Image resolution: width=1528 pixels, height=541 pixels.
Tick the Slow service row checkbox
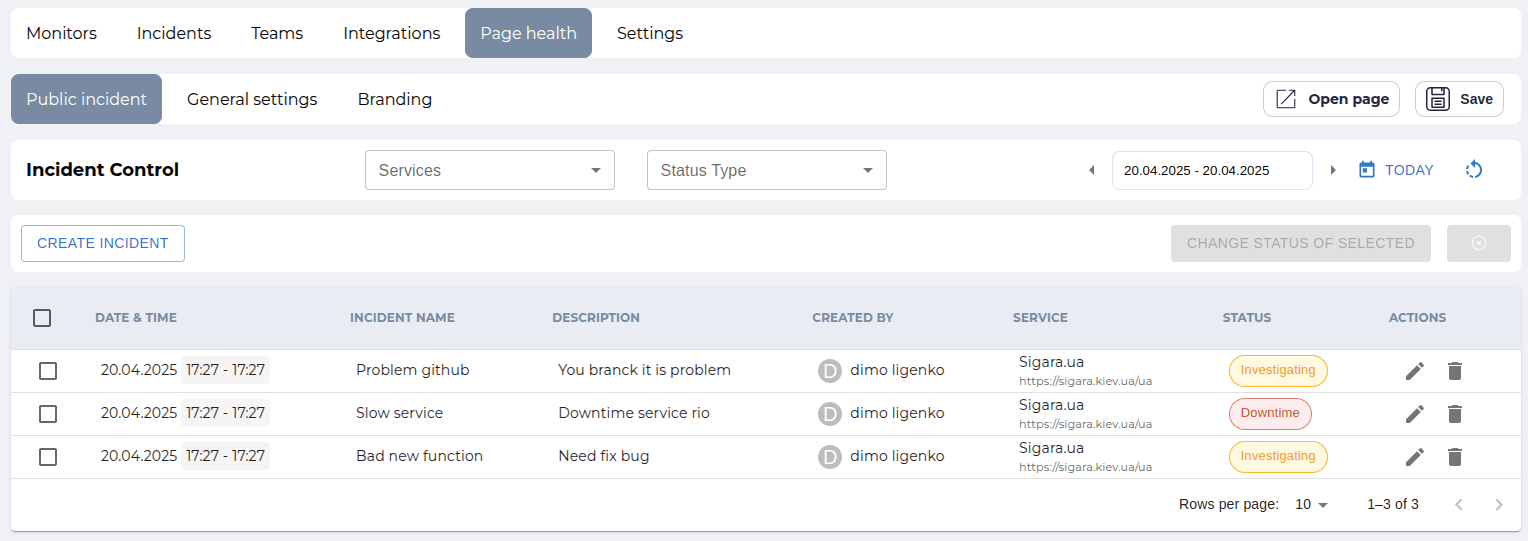pos(48,414)
